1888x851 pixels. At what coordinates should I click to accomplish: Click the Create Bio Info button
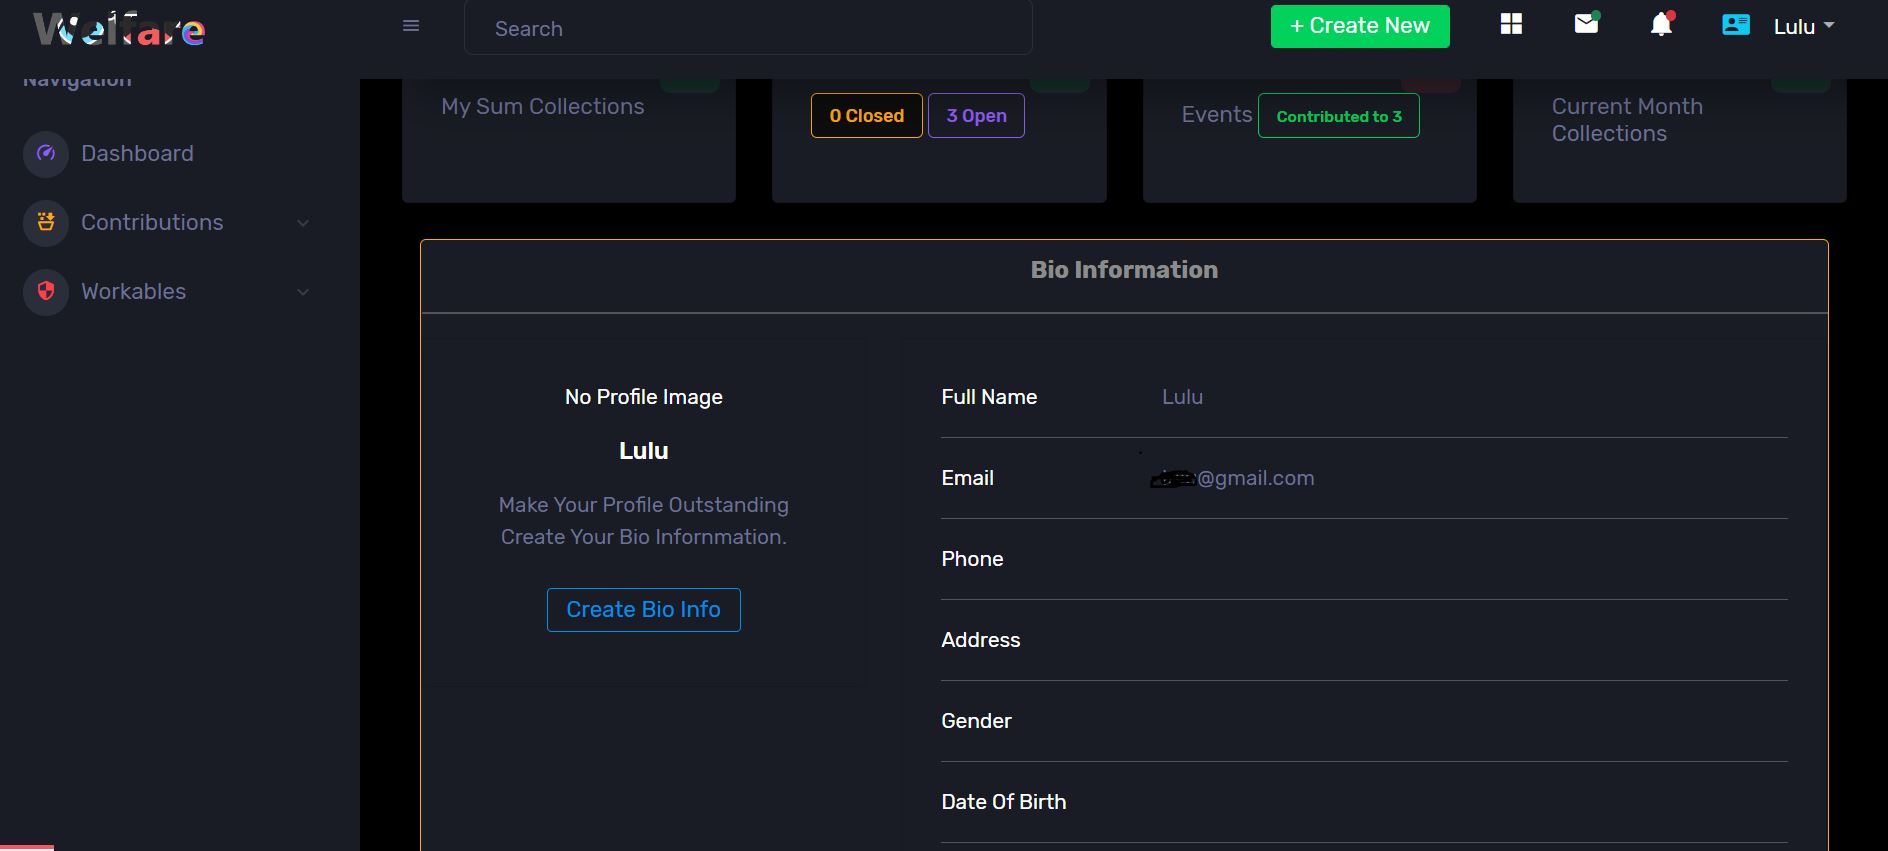pos(643,610)
